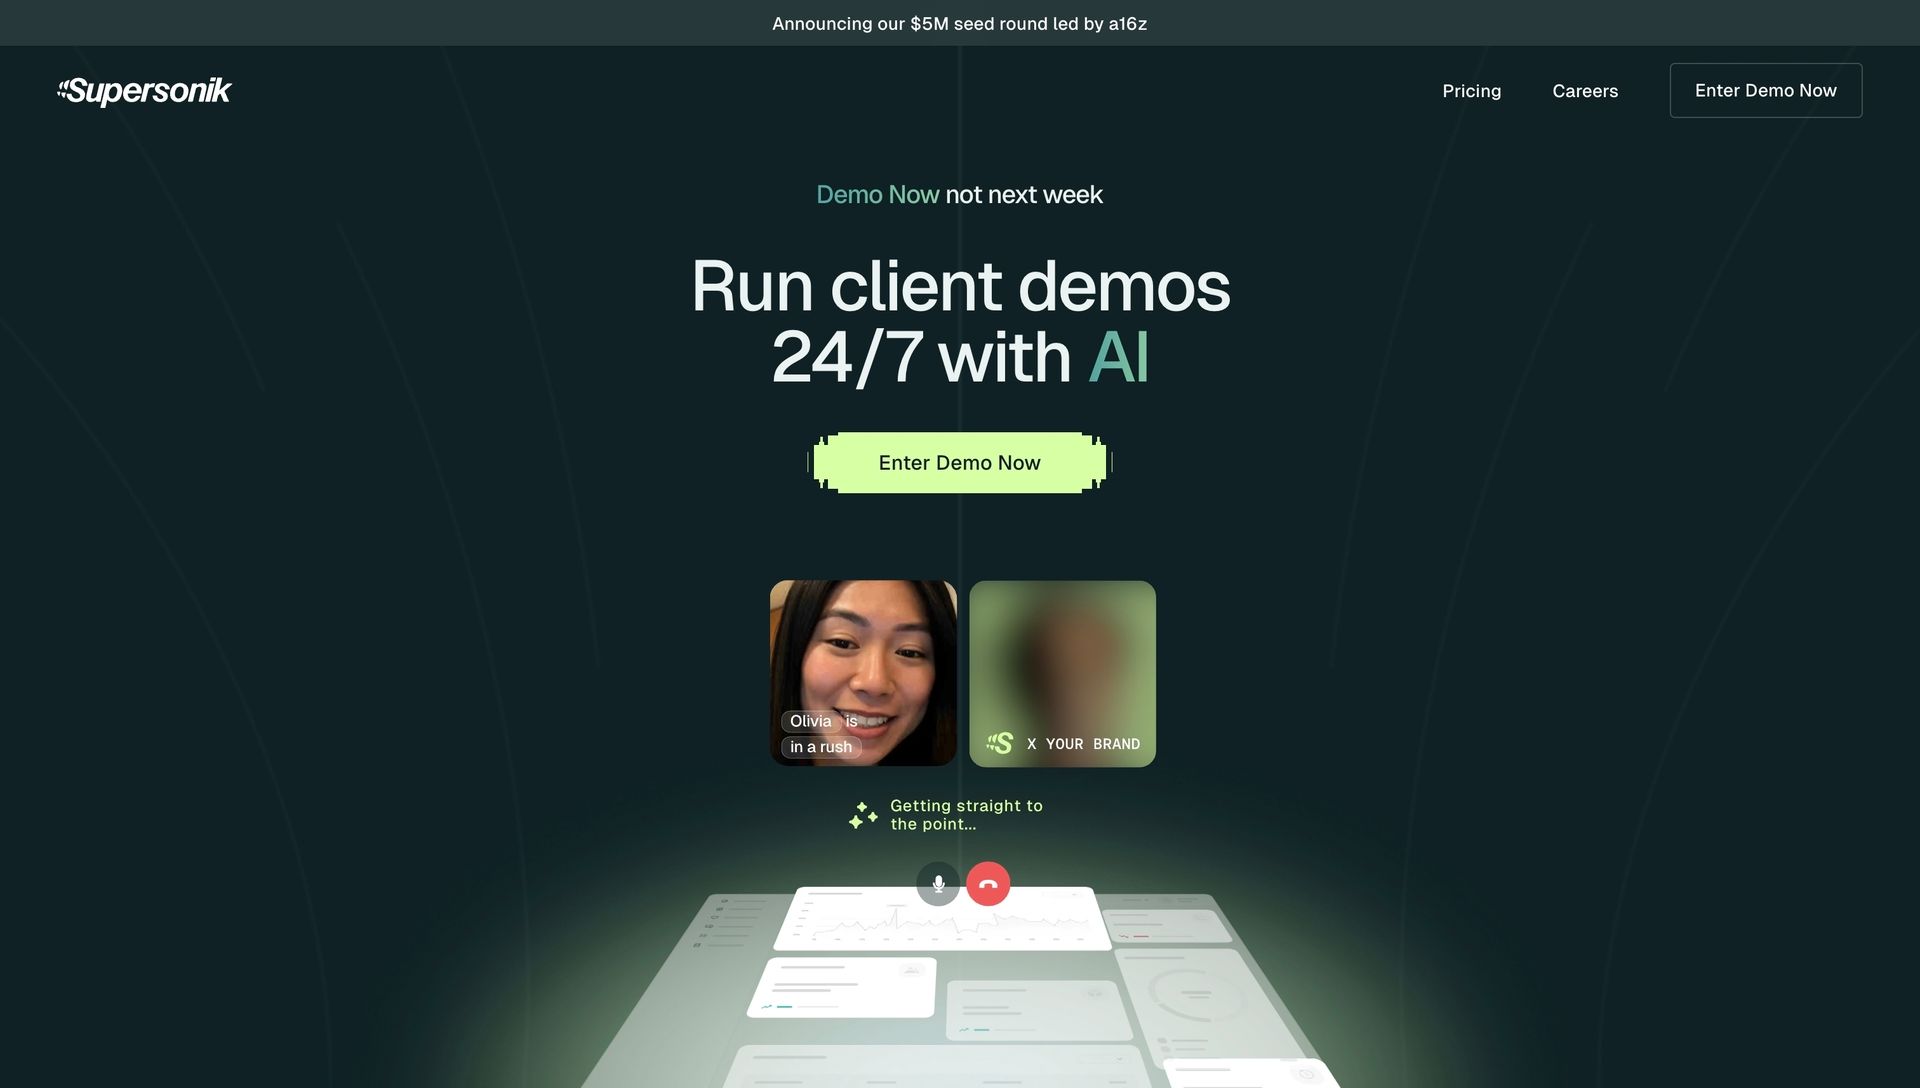Click the green "AI" word in headline
This screenshot has width=1920, height=1088.
click(x=1118, y=358)
